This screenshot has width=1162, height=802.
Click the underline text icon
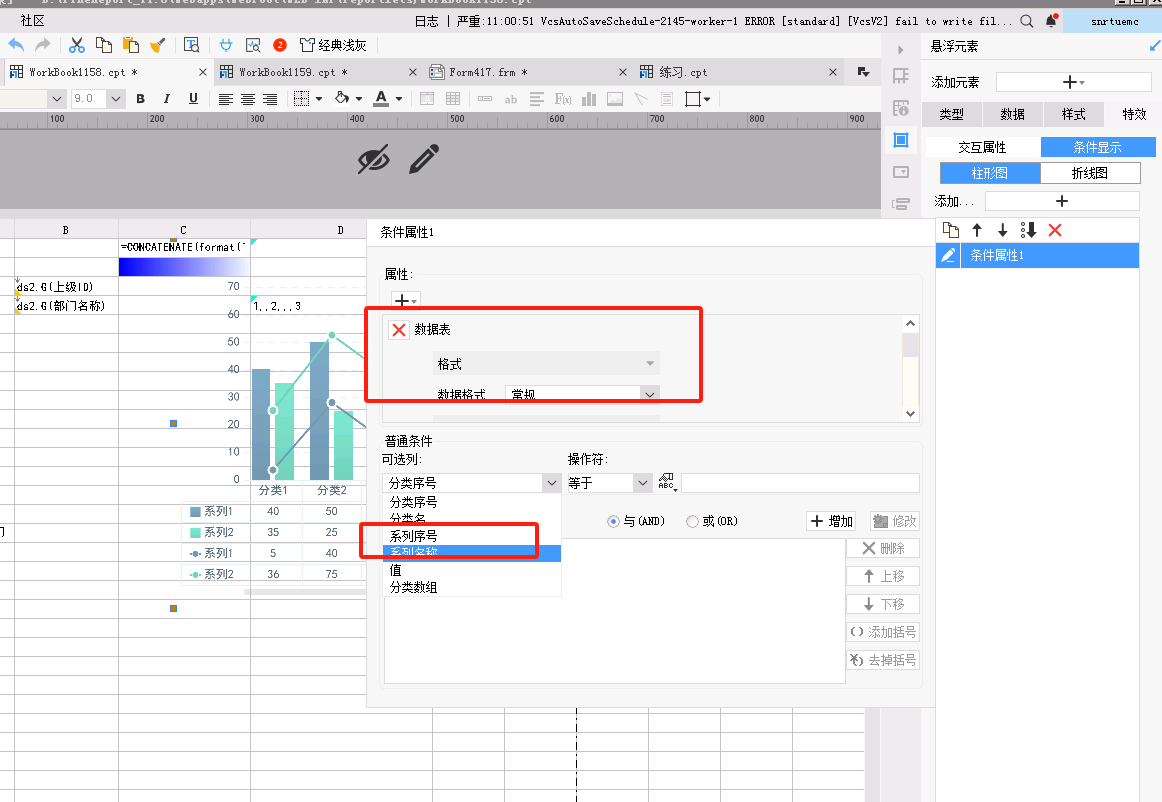[x=193, y=99]
